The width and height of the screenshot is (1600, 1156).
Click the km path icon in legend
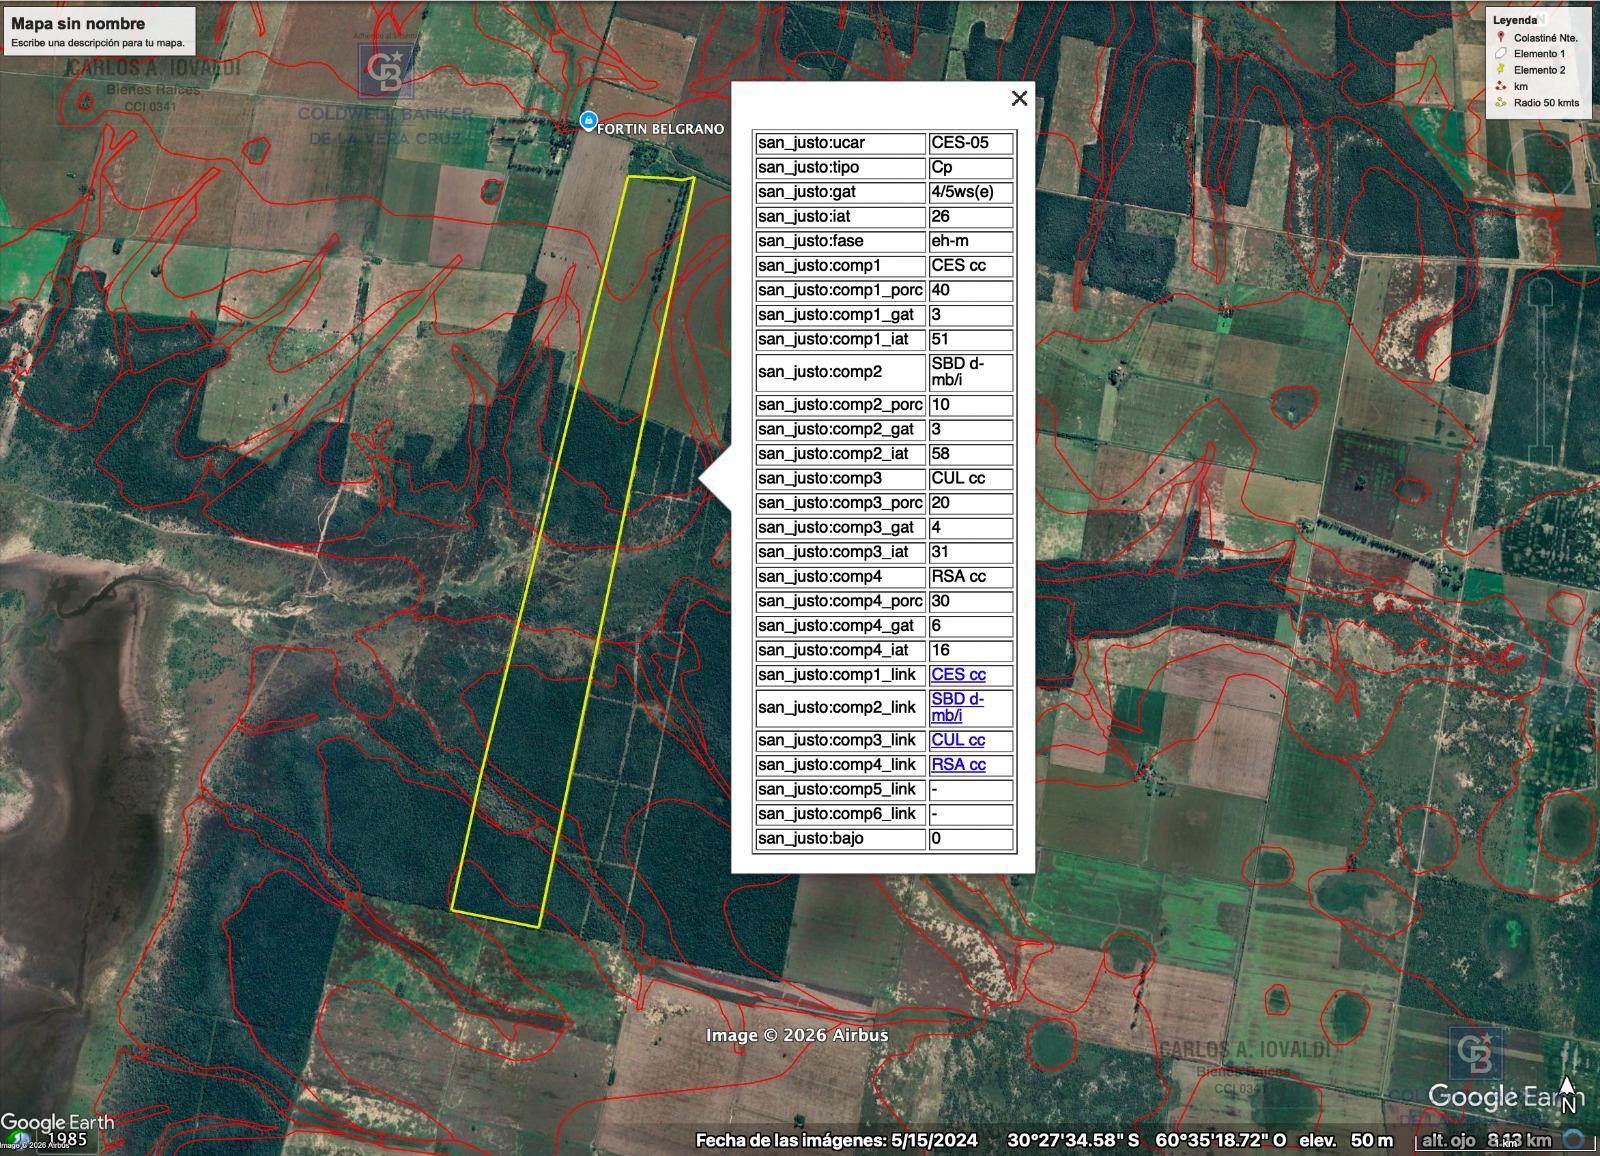pos(1500,86)
